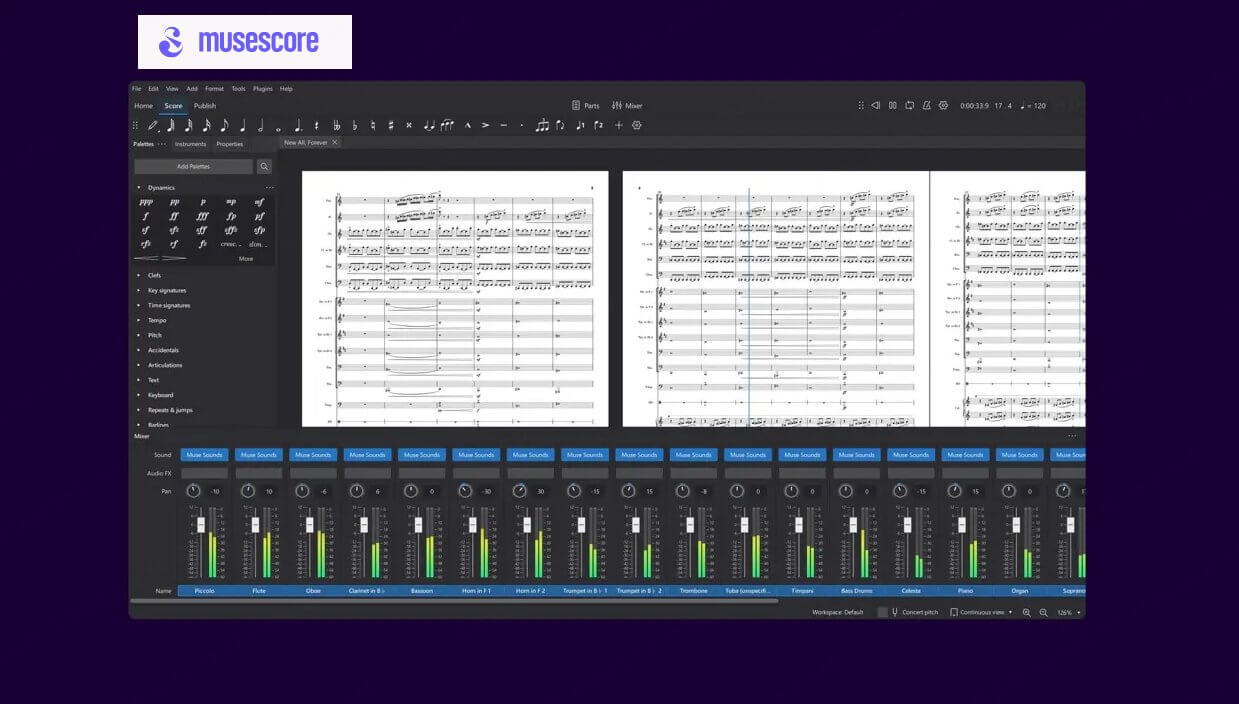The width and height of the screenshot is (1239, 704).
Task: Select the flat accidental icon
Action: [x=354, y=125]
